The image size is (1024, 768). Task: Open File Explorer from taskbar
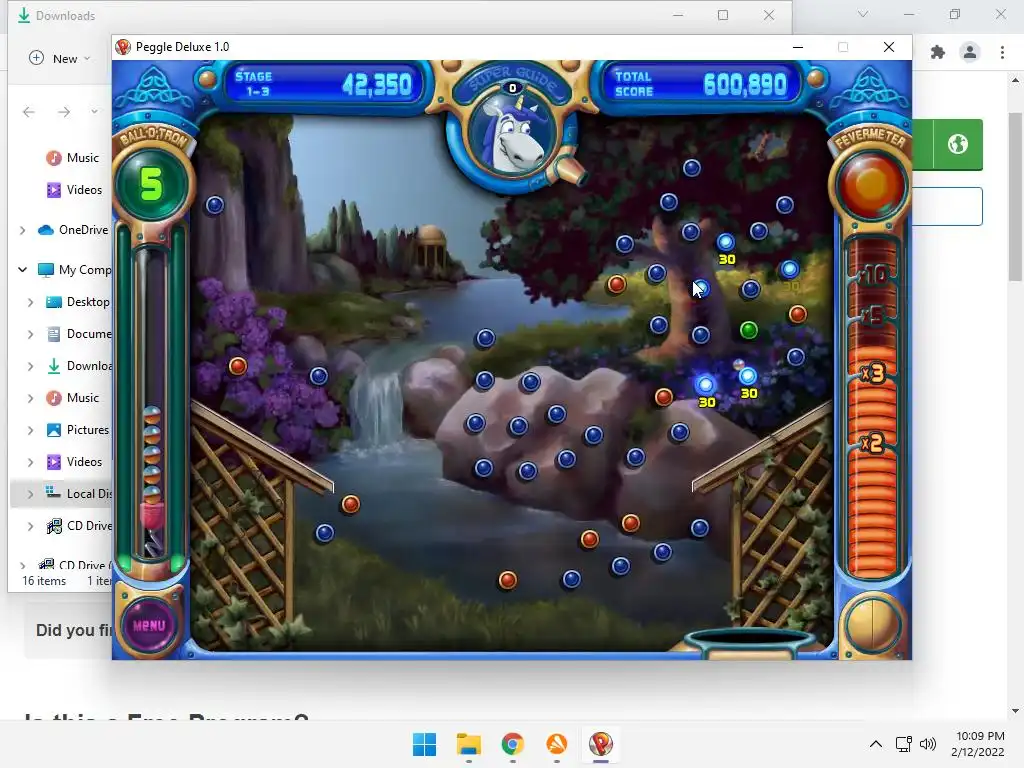tap(468, 744)
